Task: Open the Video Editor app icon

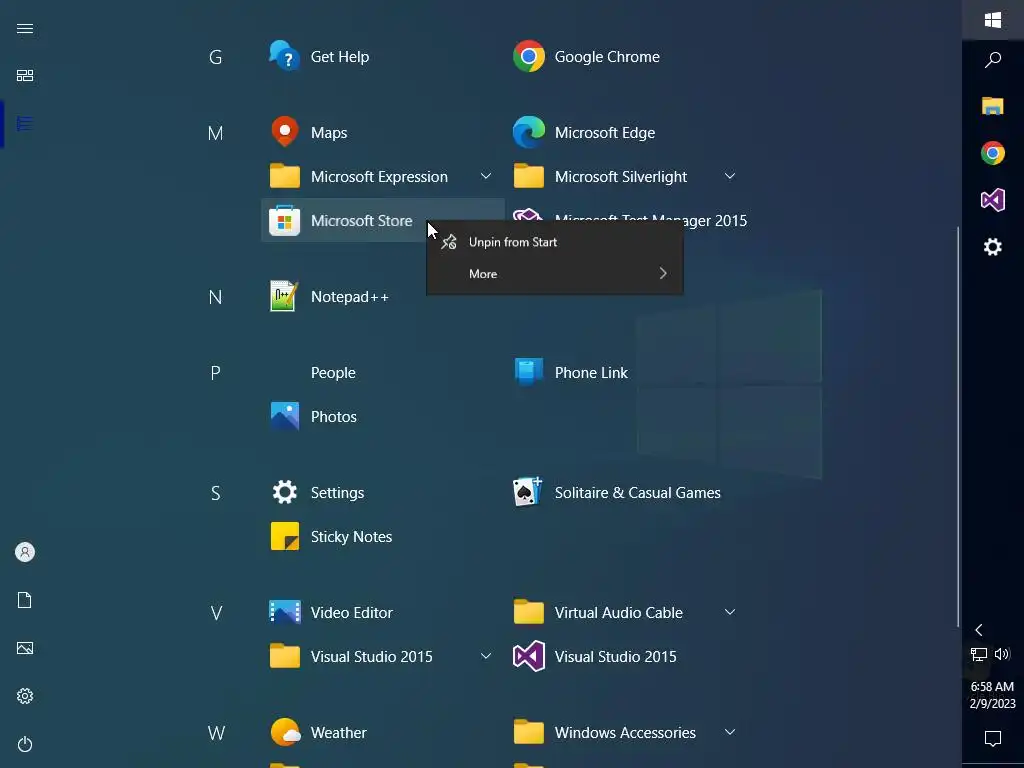Action: point(285,613)
